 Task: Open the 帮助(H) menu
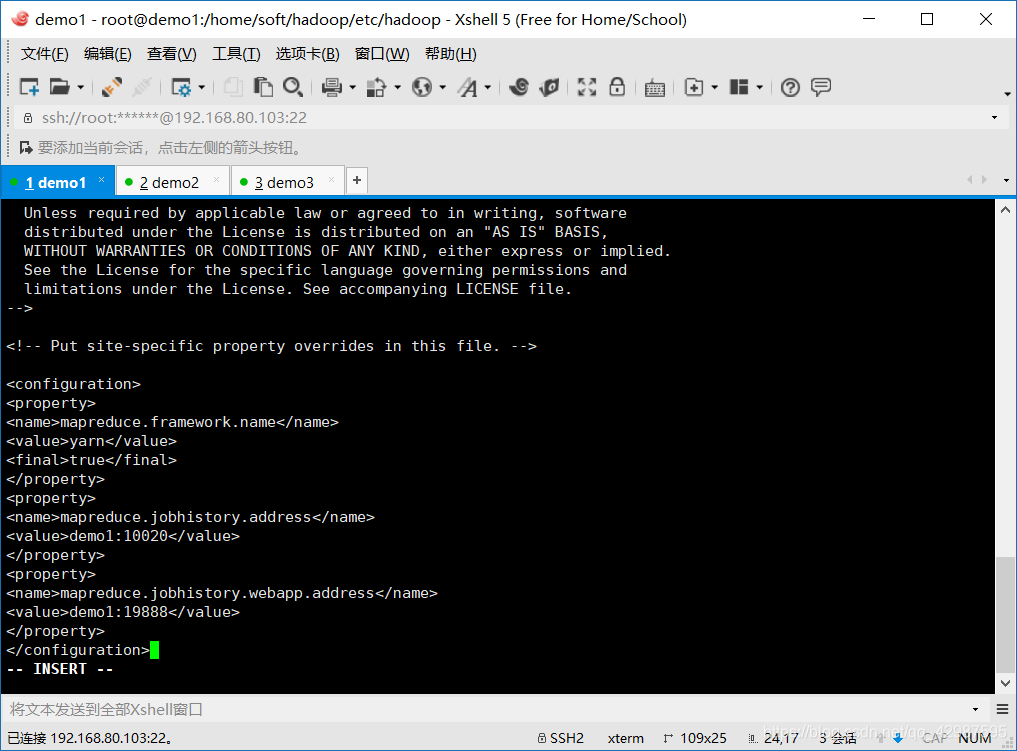[x=451, y=54]
